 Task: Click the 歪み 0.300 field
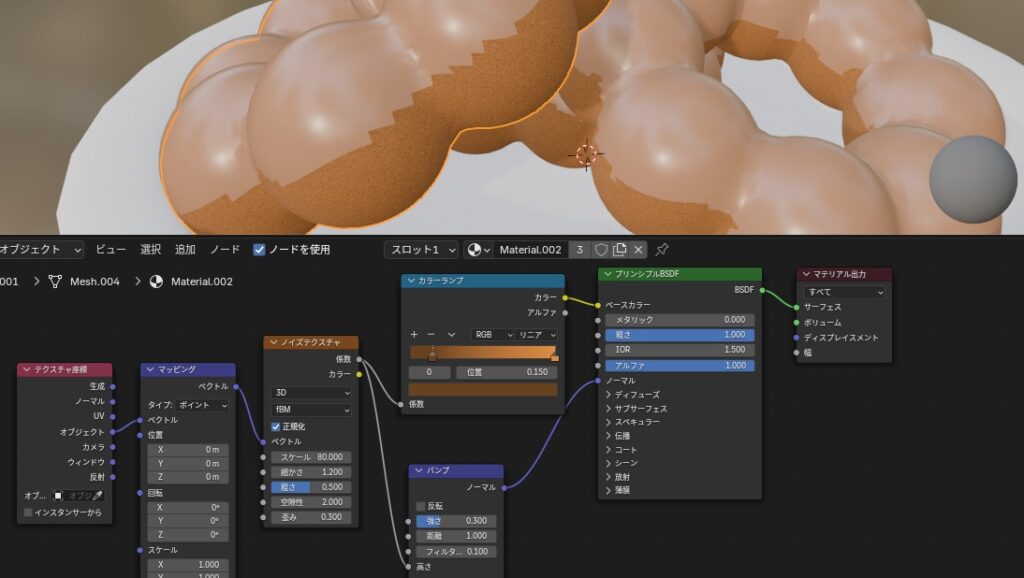311,517
